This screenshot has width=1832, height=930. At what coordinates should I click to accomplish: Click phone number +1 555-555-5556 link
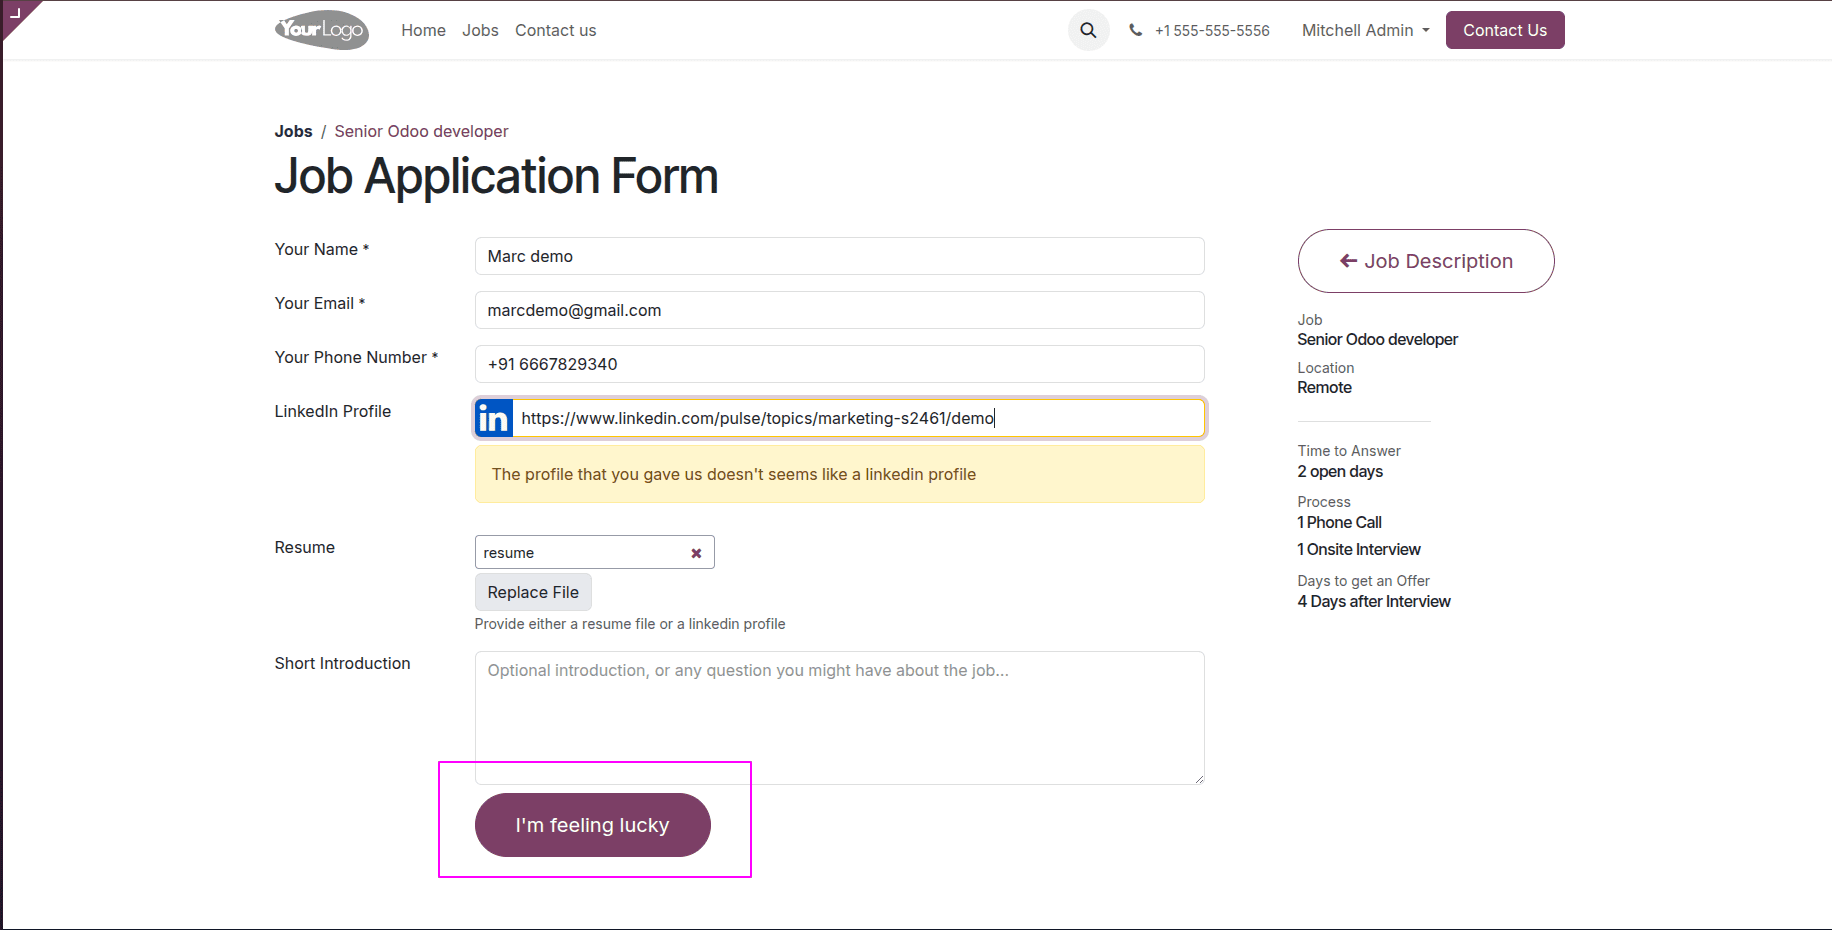[1212, 30]
